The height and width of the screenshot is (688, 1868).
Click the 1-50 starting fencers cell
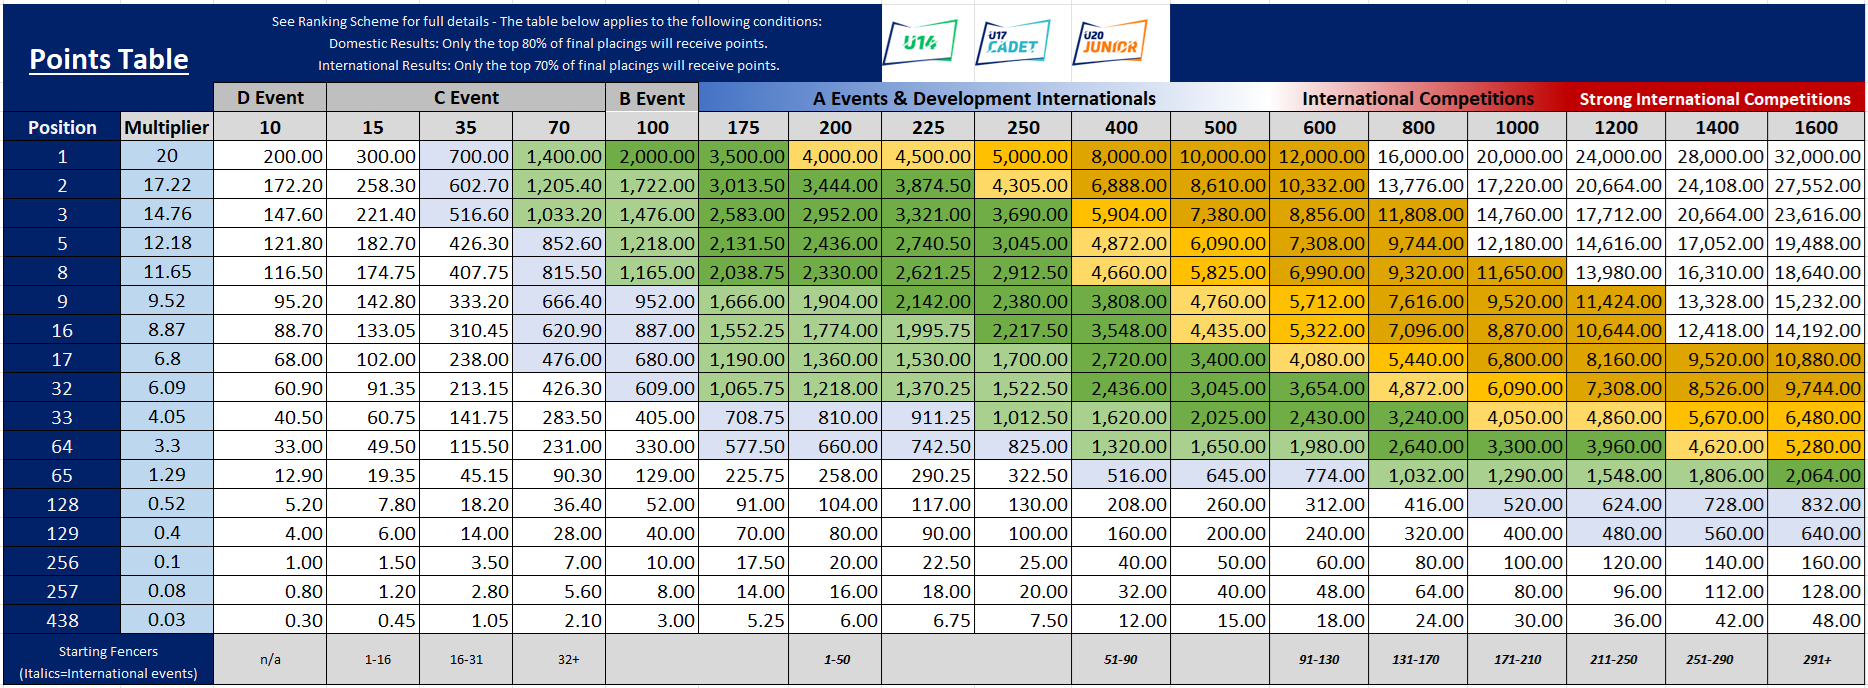pos(837,660)
